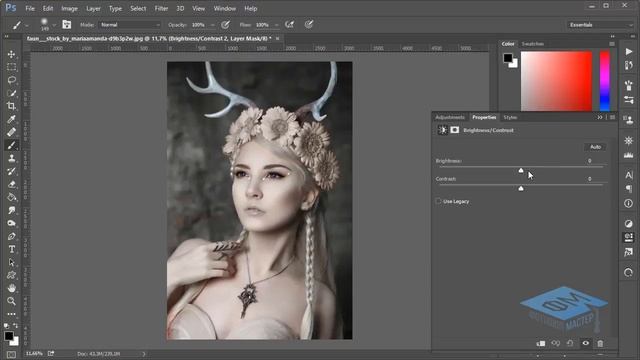Switch to the Adjustments tab
640x360 pixels.
450,118
